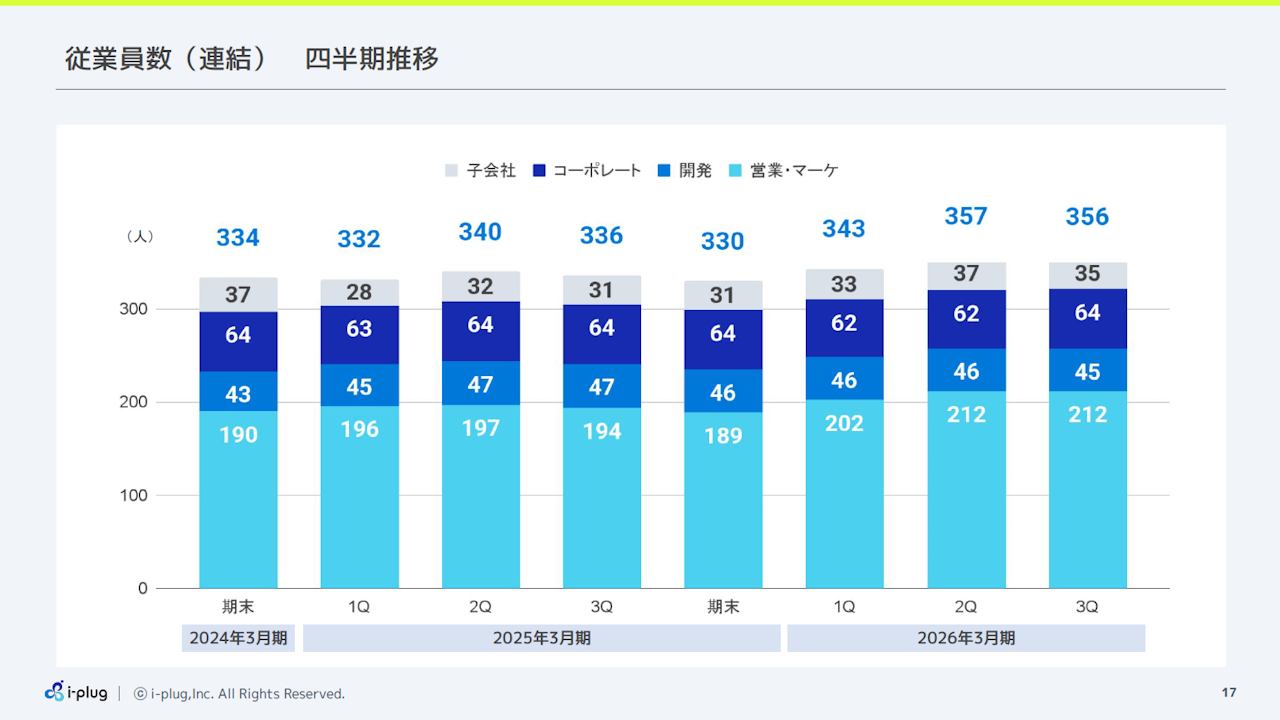Select the 2026年3月期 period band
This screenshot has height=720, width=1280.
coord(965,638)
